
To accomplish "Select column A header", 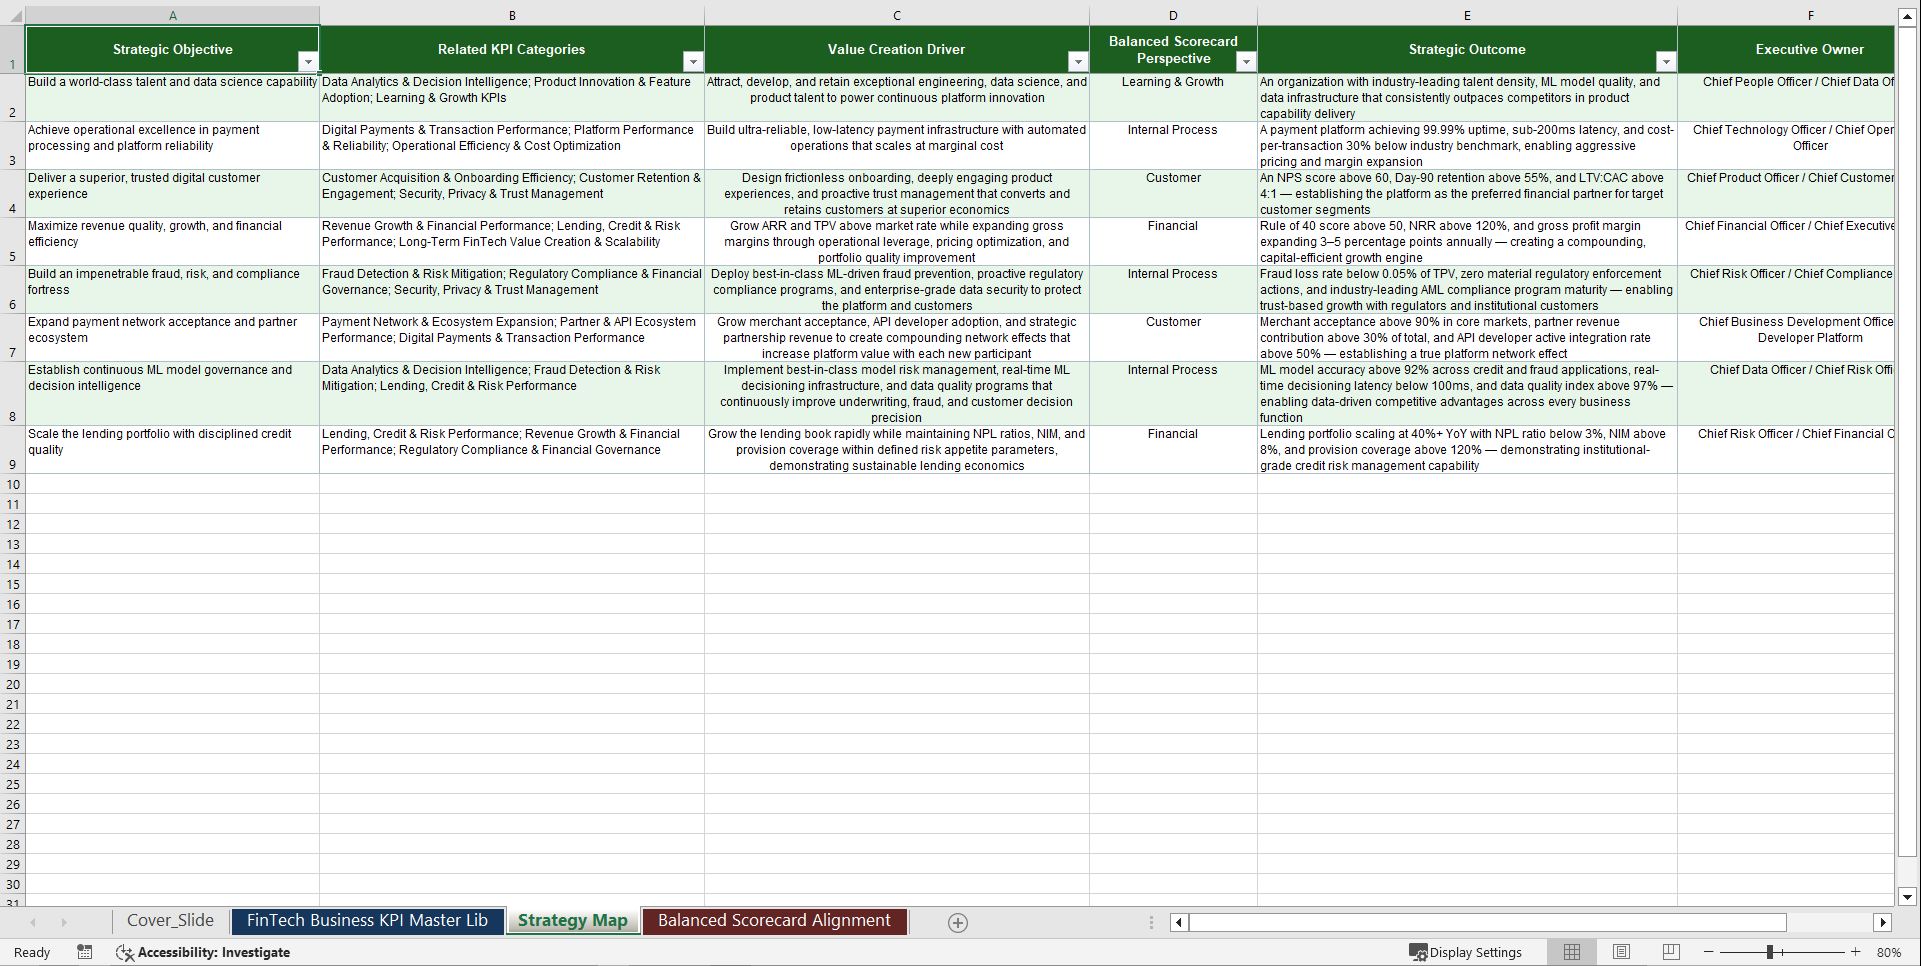I will (x=173, y=15).
